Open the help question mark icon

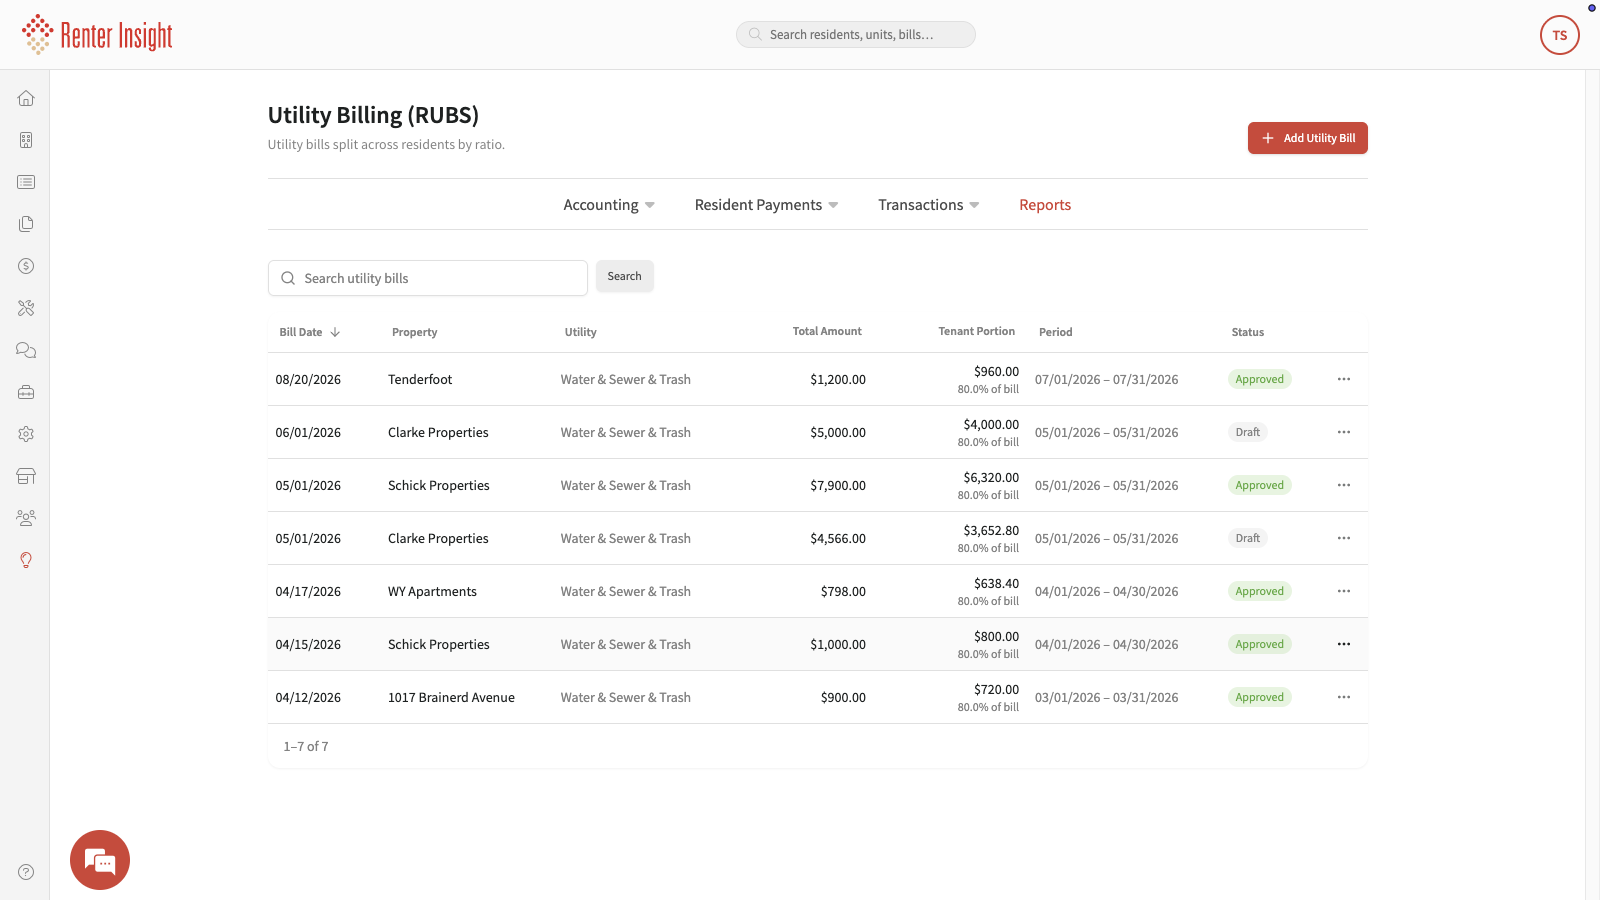pos(26,872)
